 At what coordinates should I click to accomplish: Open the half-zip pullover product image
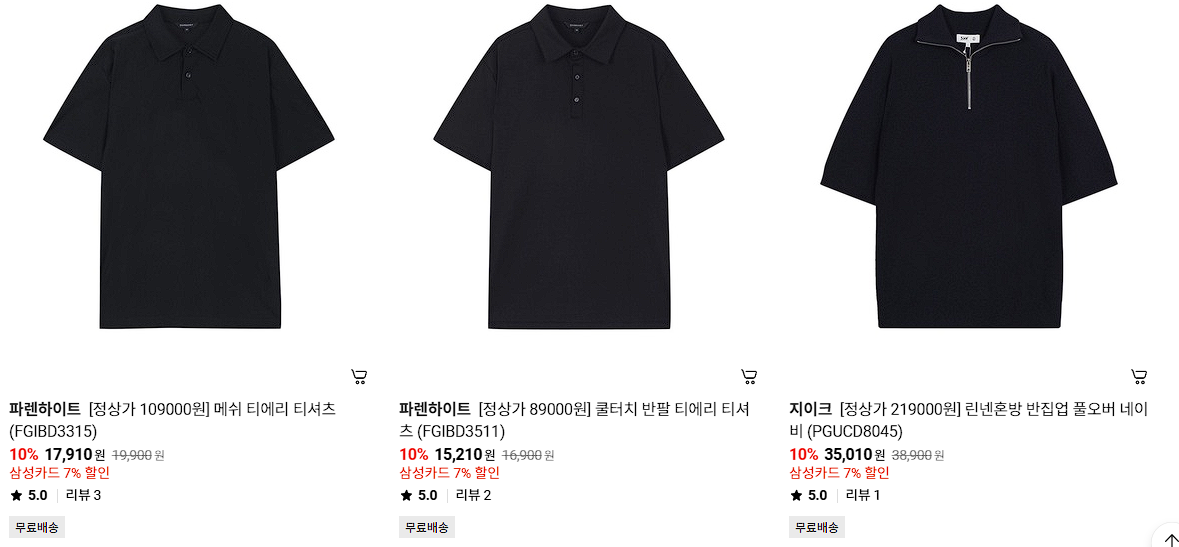click(968, 166)
